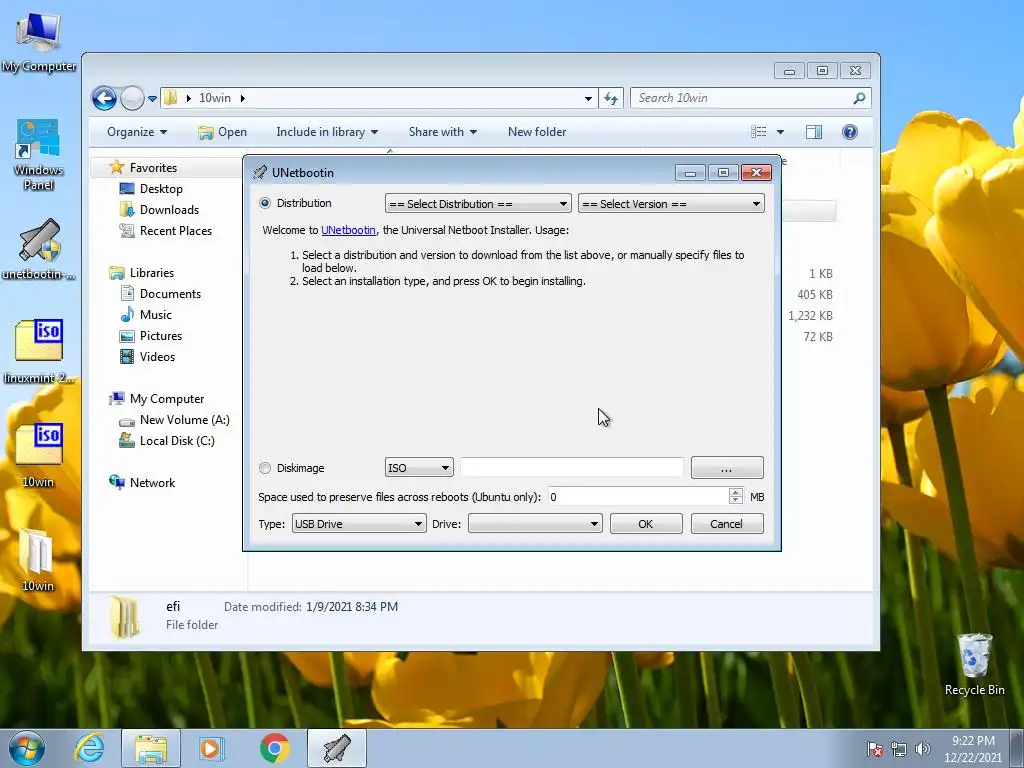Open the Organize menu
The image size is (1024, 768).
(x=137, y=132)
